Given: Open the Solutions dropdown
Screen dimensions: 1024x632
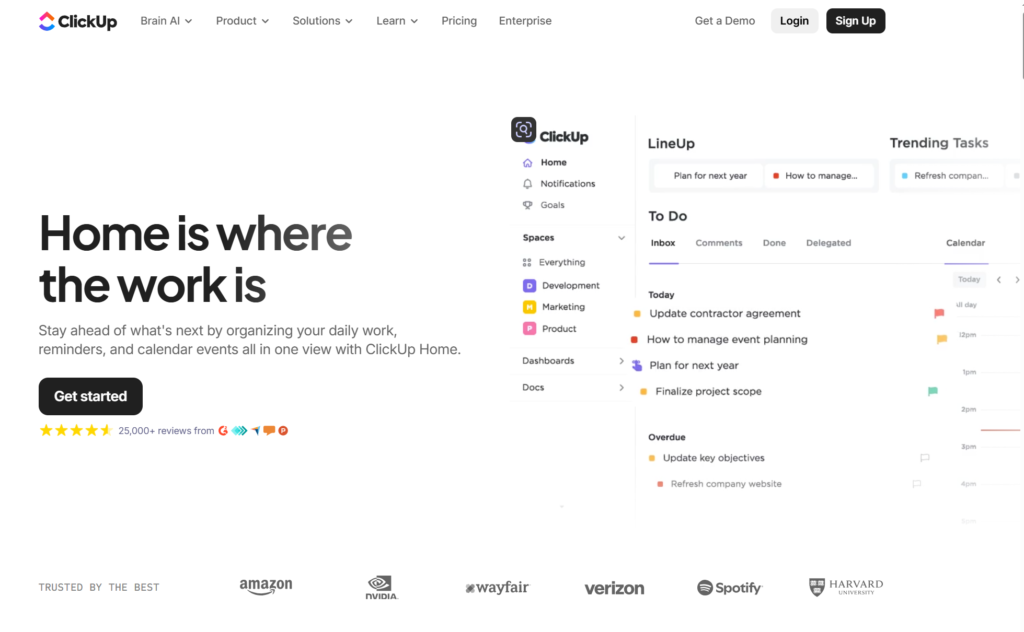Looking at the screenshot, I should (323, 21).
